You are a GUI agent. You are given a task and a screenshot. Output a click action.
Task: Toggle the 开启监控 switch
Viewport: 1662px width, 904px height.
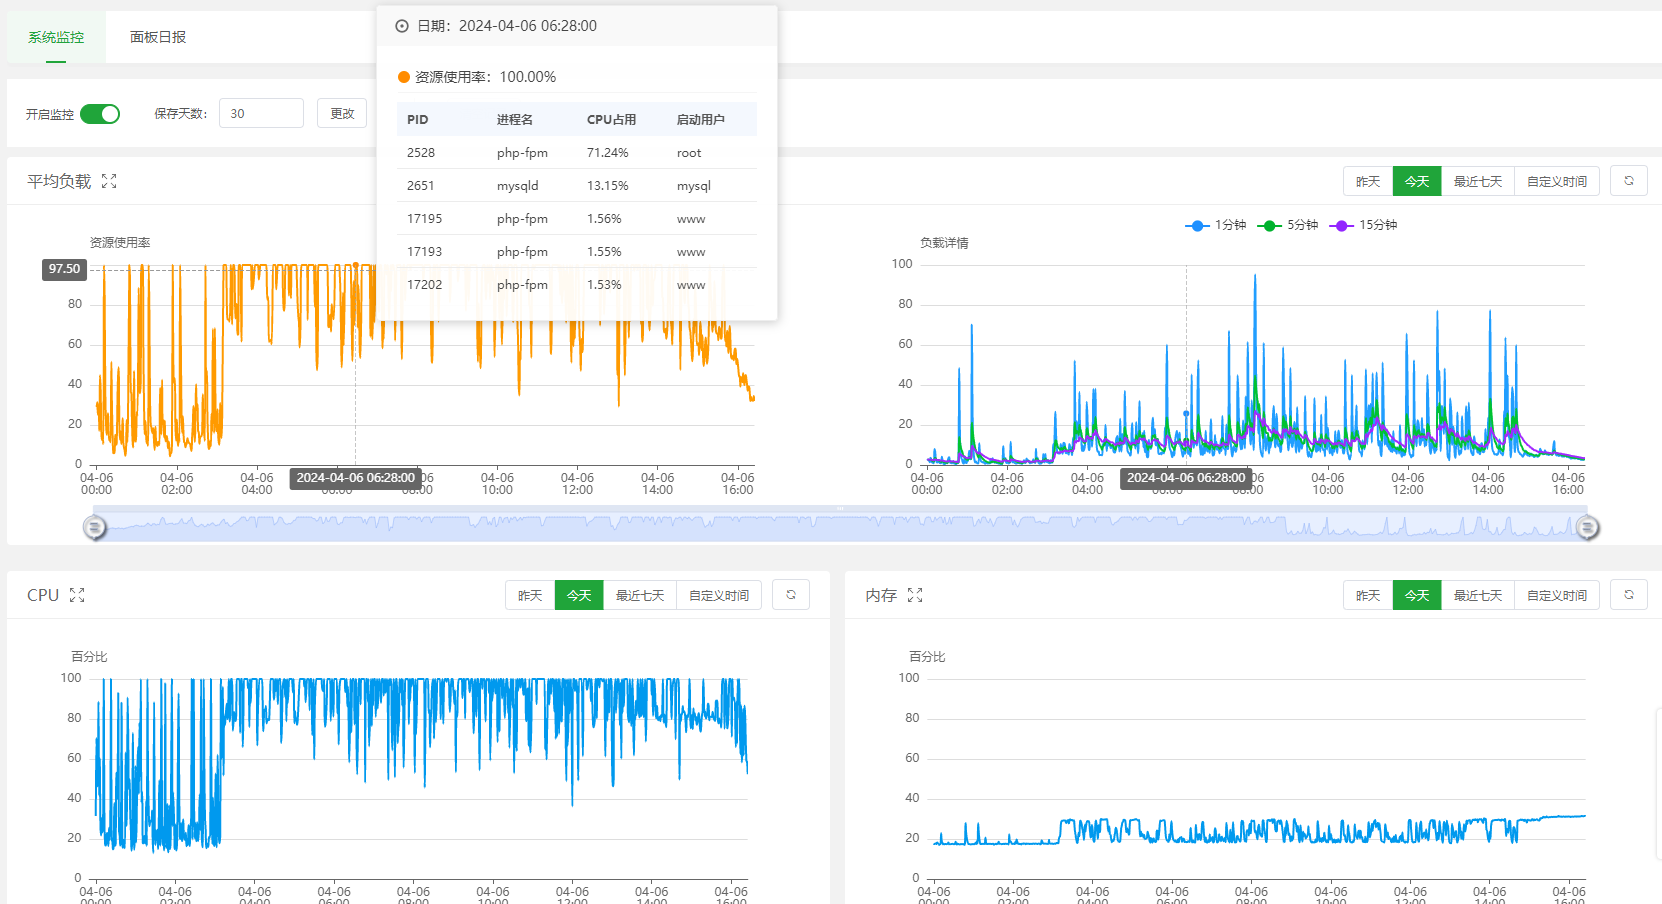point(100,114)
